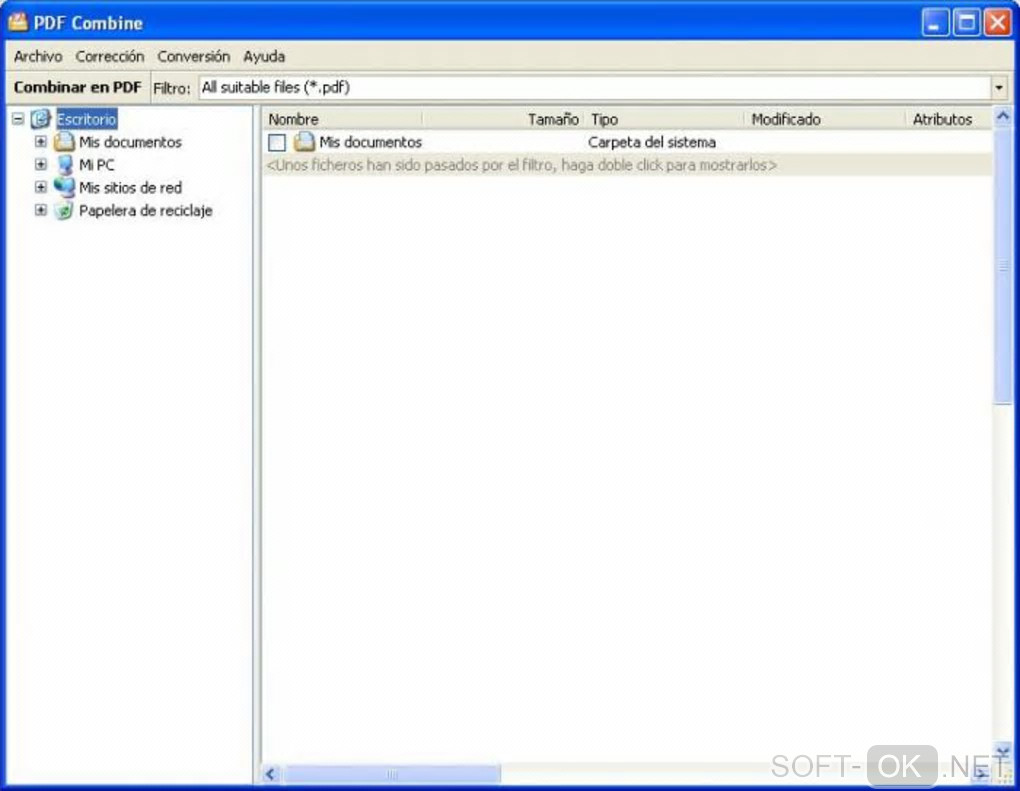This screenshot has height=791, width=1020.
Task: Click the PDF Combine title bar app icon
Action: coord(18,22)
